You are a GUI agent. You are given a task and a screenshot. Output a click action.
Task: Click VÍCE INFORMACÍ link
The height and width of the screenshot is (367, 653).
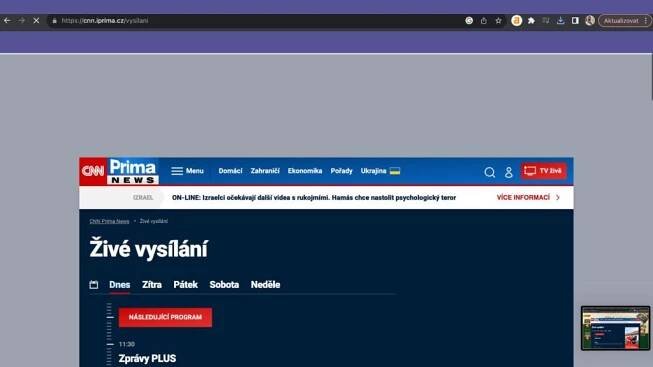click(x=528, y=197)
